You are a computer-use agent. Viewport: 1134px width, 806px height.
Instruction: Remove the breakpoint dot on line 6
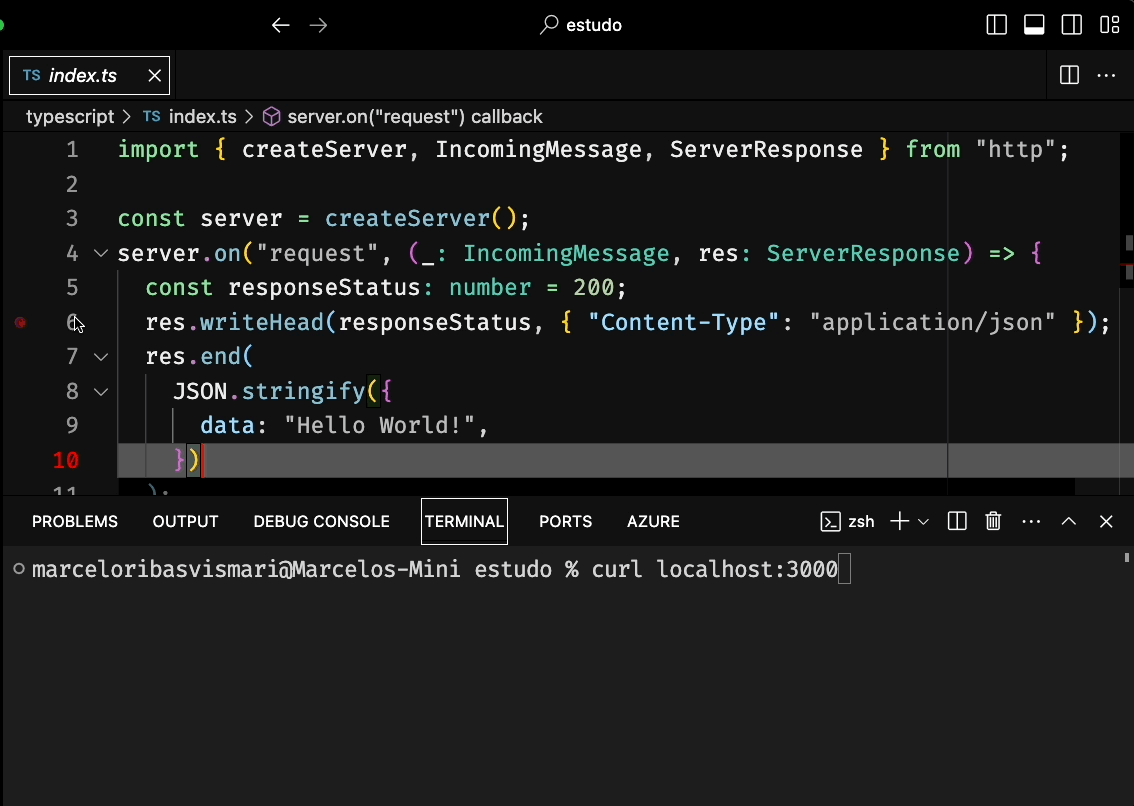(21, 323)
